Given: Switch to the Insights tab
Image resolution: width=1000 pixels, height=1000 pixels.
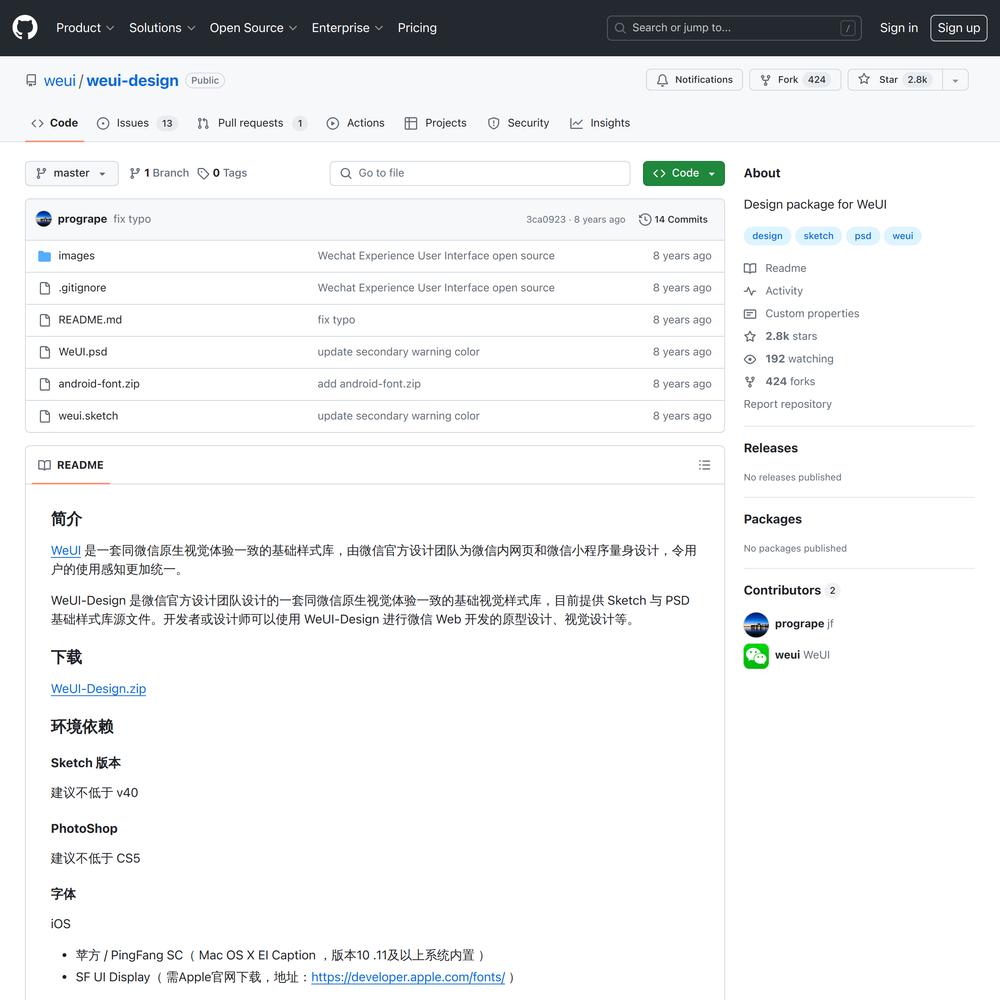Looking at the screenshot, I should coord(599,123).
